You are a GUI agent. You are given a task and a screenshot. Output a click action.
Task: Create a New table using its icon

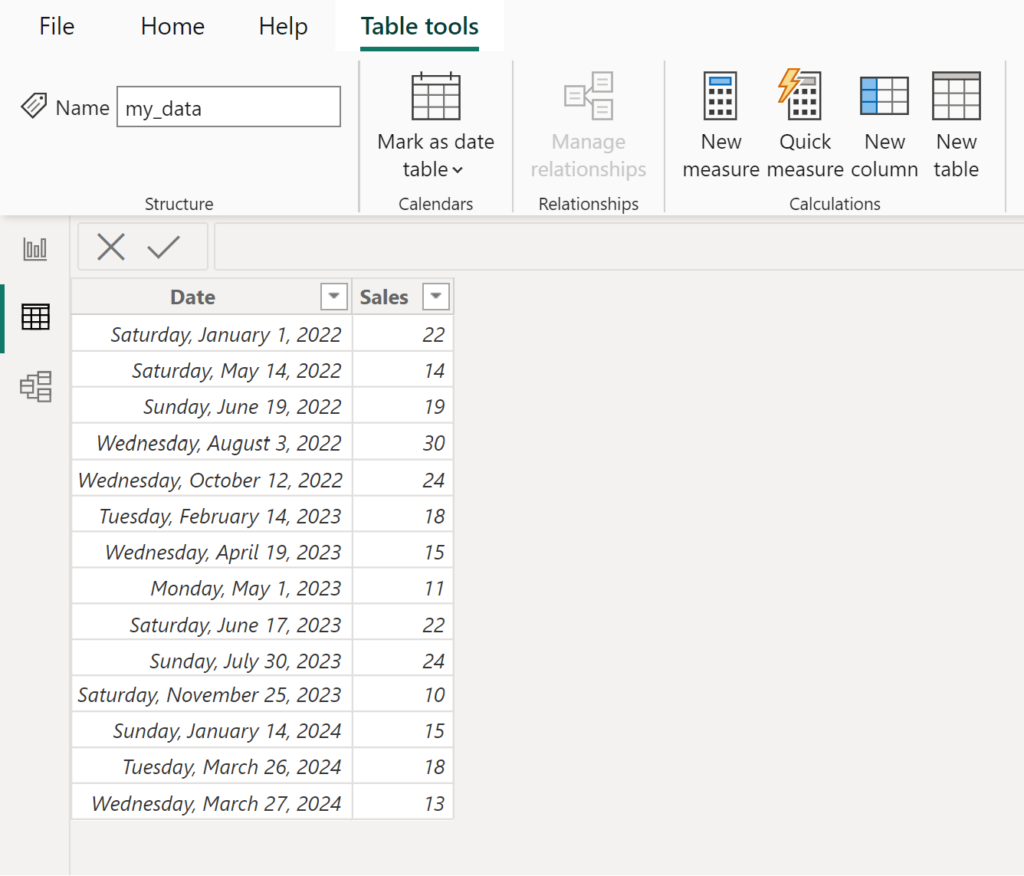pyautogui.click(x=955, y=95)
